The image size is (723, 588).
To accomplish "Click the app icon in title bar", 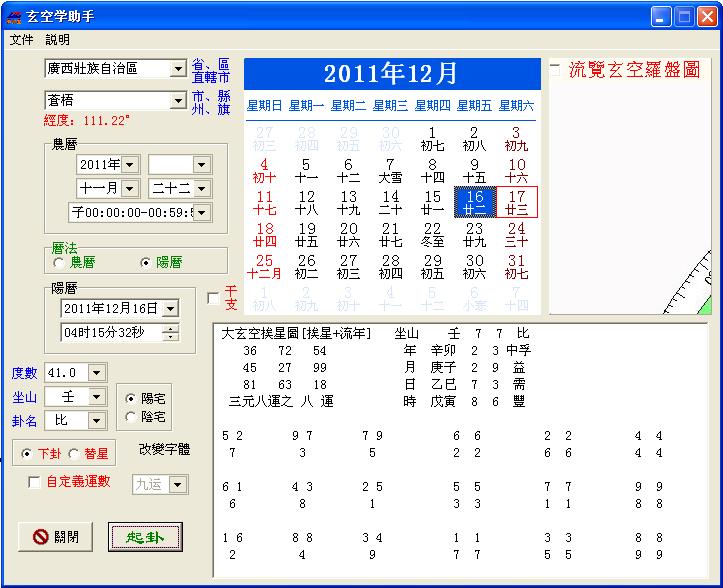I will [x=14, y=16].
